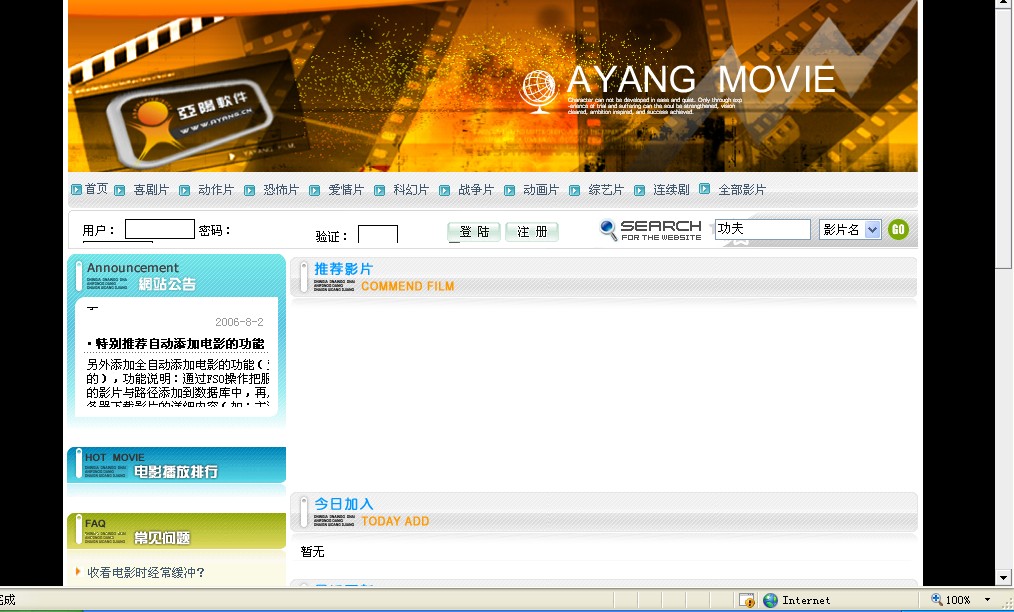1014x612 pixels.
Task: Click the AYANG MOVIE banner title
Action: (701, 80)
